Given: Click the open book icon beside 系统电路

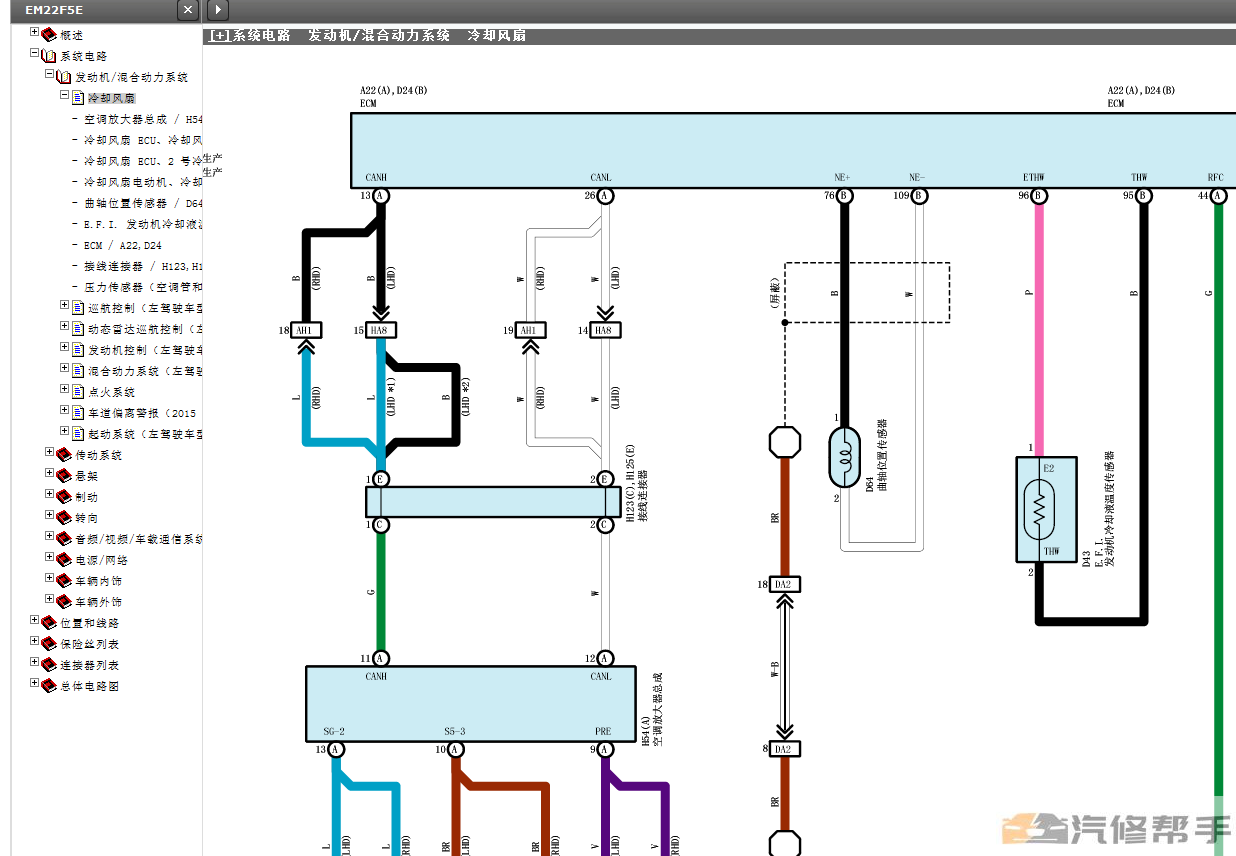Looking at the screenshot, I should (x=49, y=56).
